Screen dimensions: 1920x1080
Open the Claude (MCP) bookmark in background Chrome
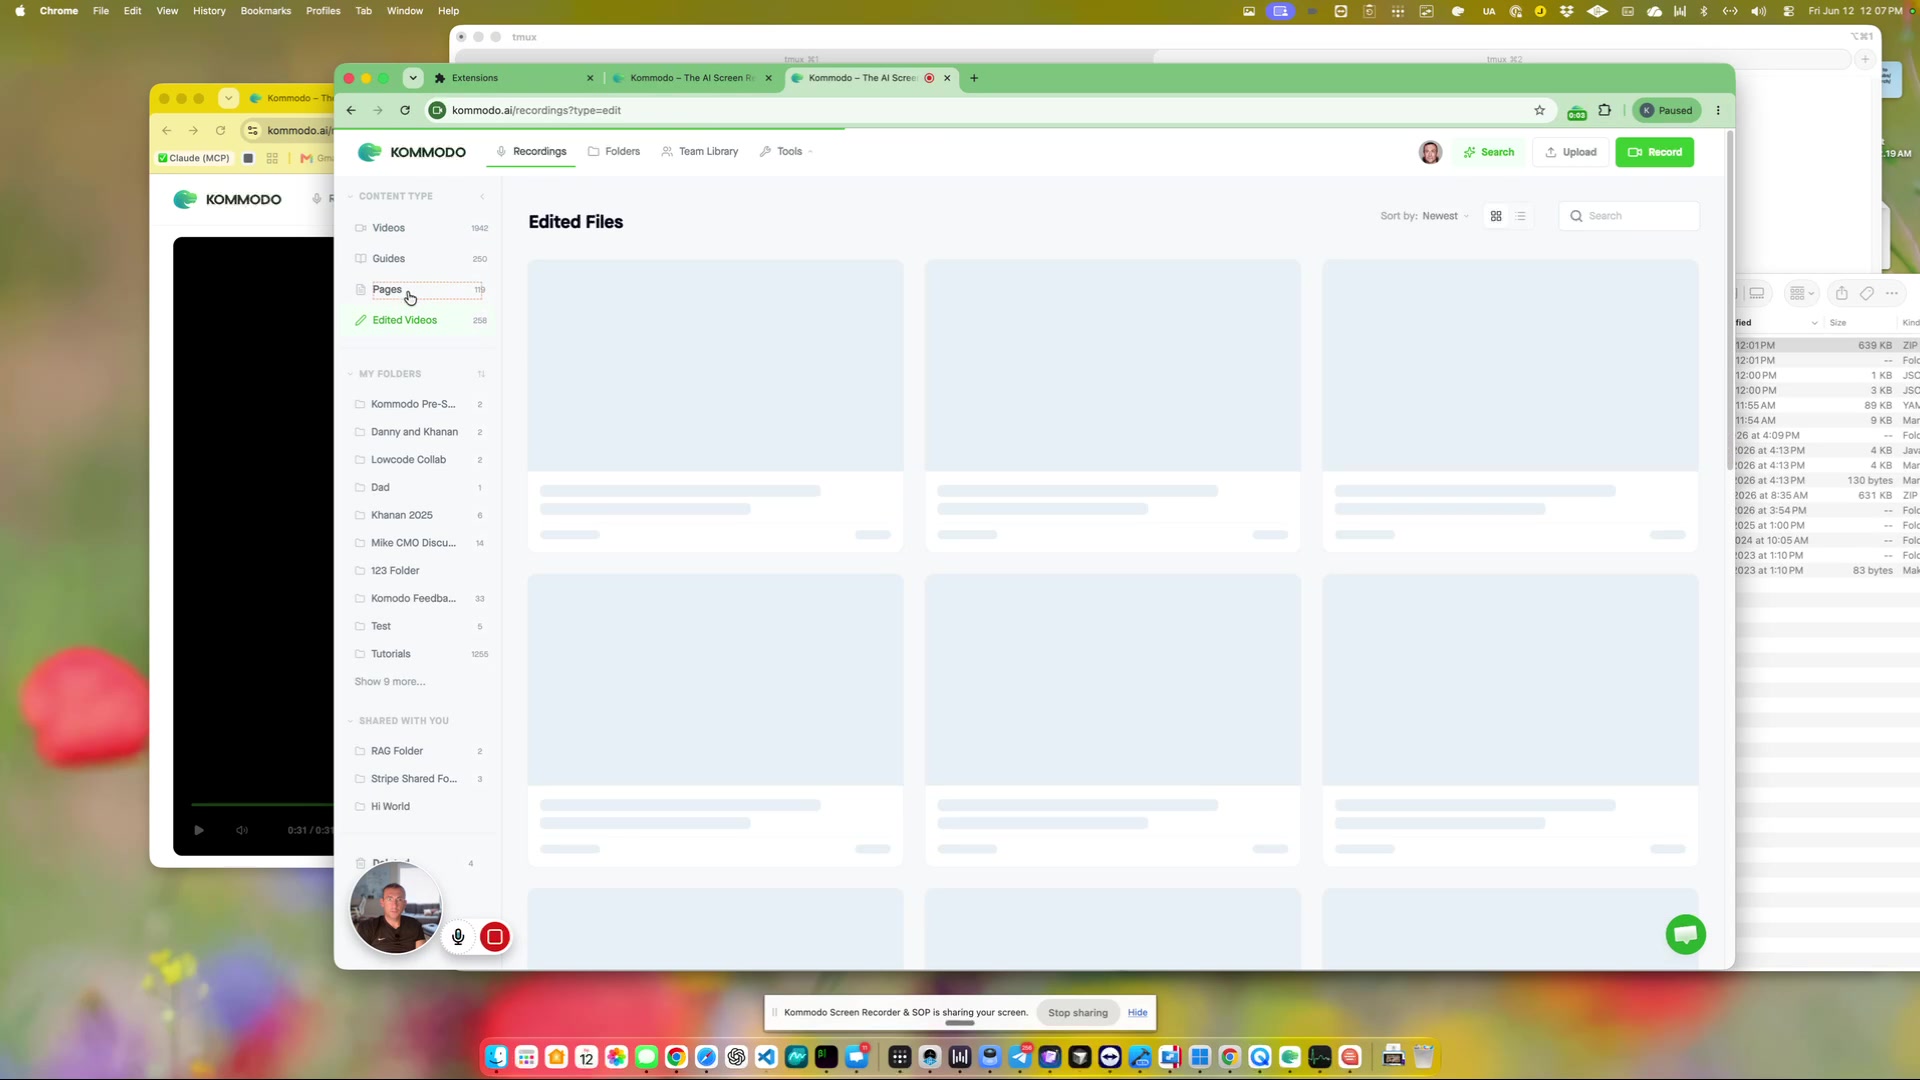coord(194,158)
